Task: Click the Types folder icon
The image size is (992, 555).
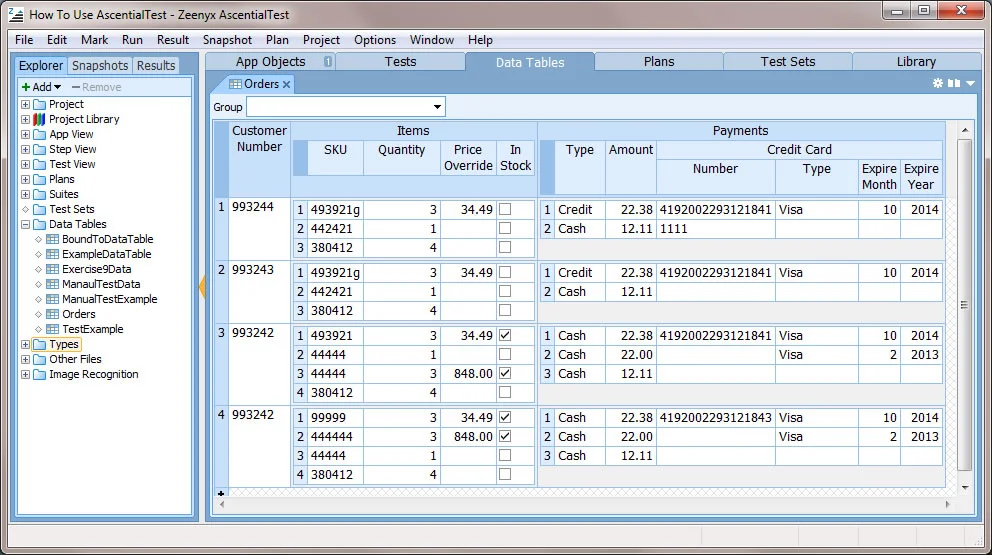Action: pyautogui.click(x=40, y=344)
